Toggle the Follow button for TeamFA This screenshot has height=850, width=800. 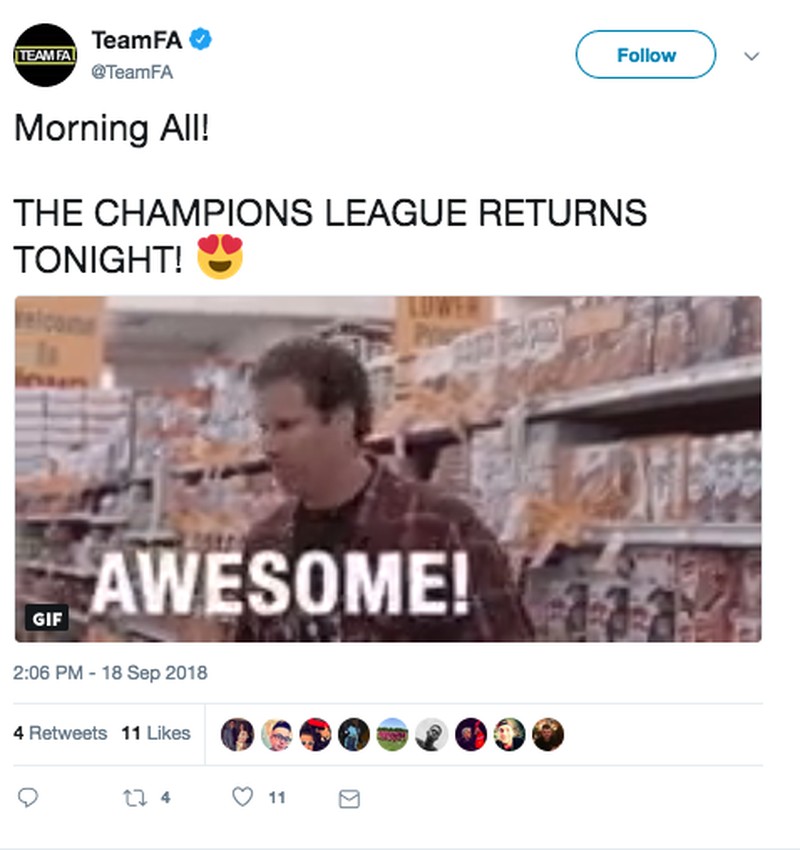[645, 55]
